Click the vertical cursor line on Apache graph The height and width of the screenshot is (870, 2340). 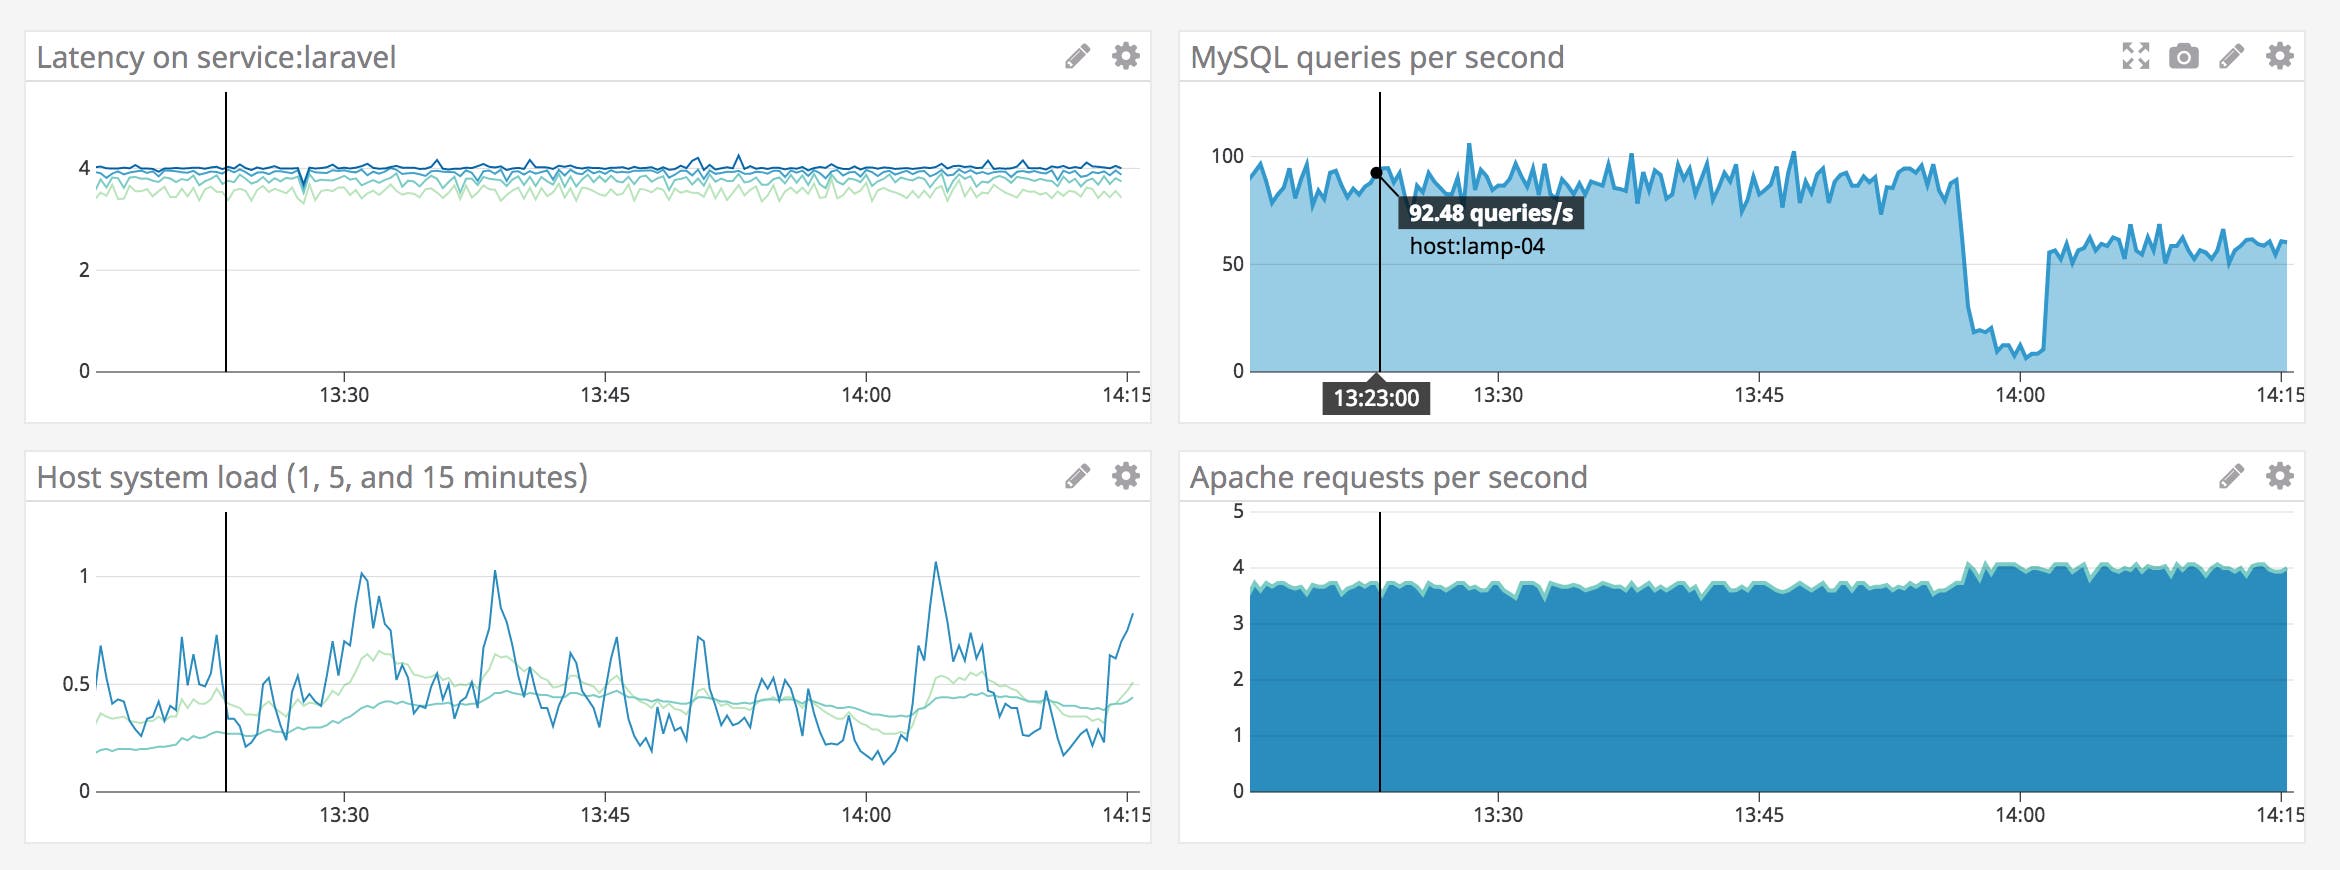(1379, 650)
